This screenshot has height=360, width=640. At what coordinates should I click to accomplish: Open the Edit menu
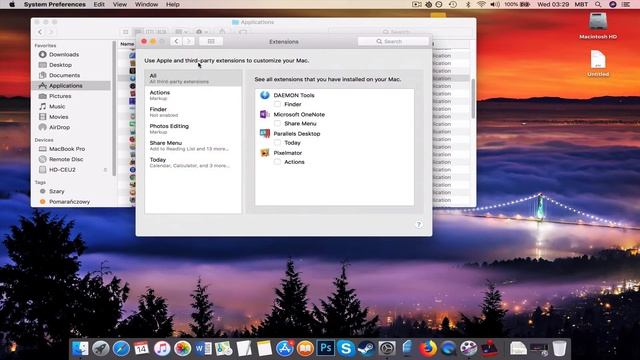[x=99, y=4]
